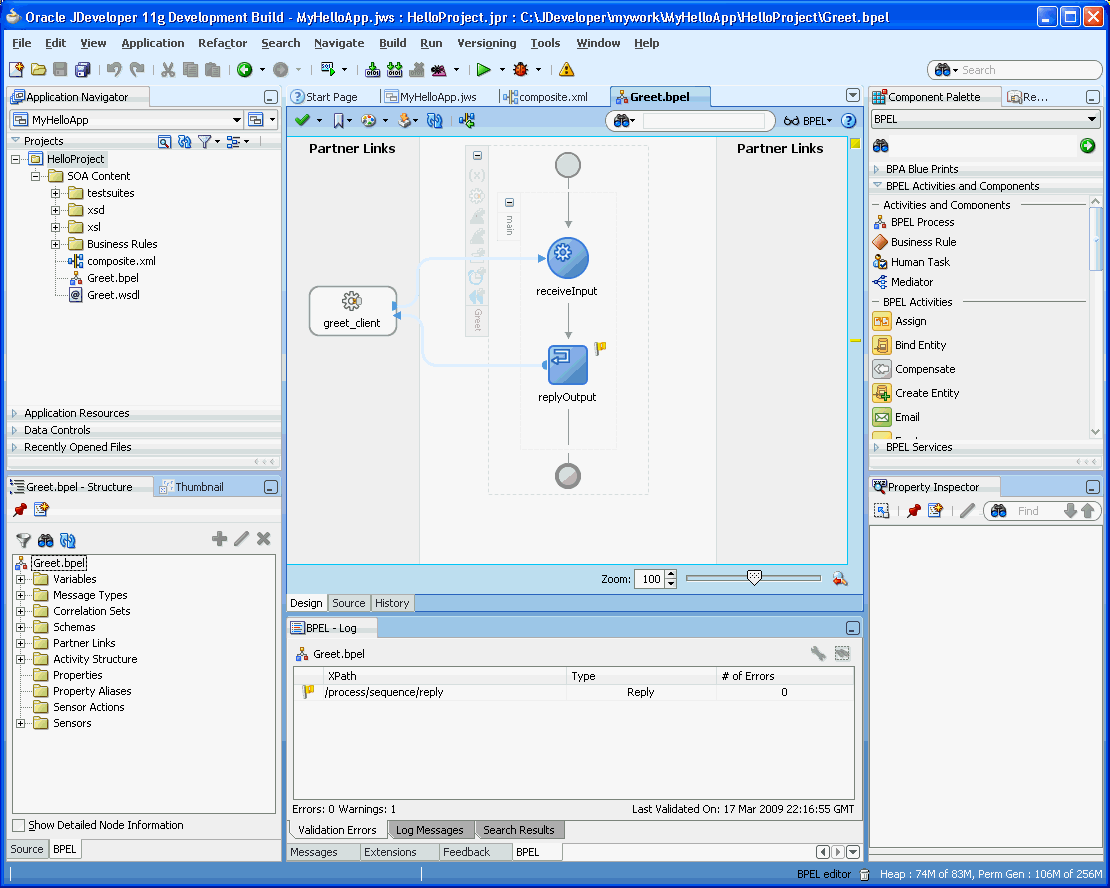Open the Versioning menu

[x=486, y=43]
